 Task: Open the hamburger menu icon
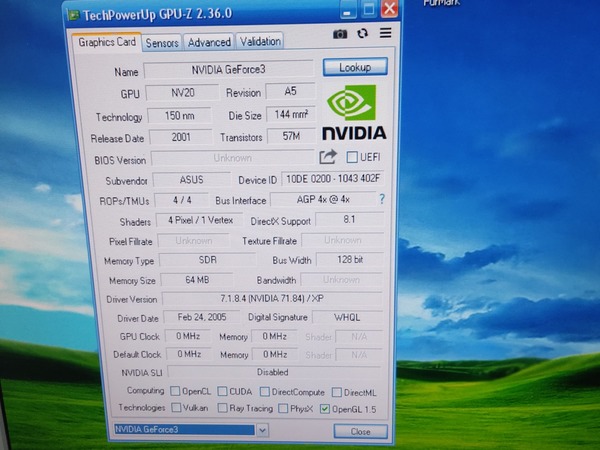click(385, 33)
